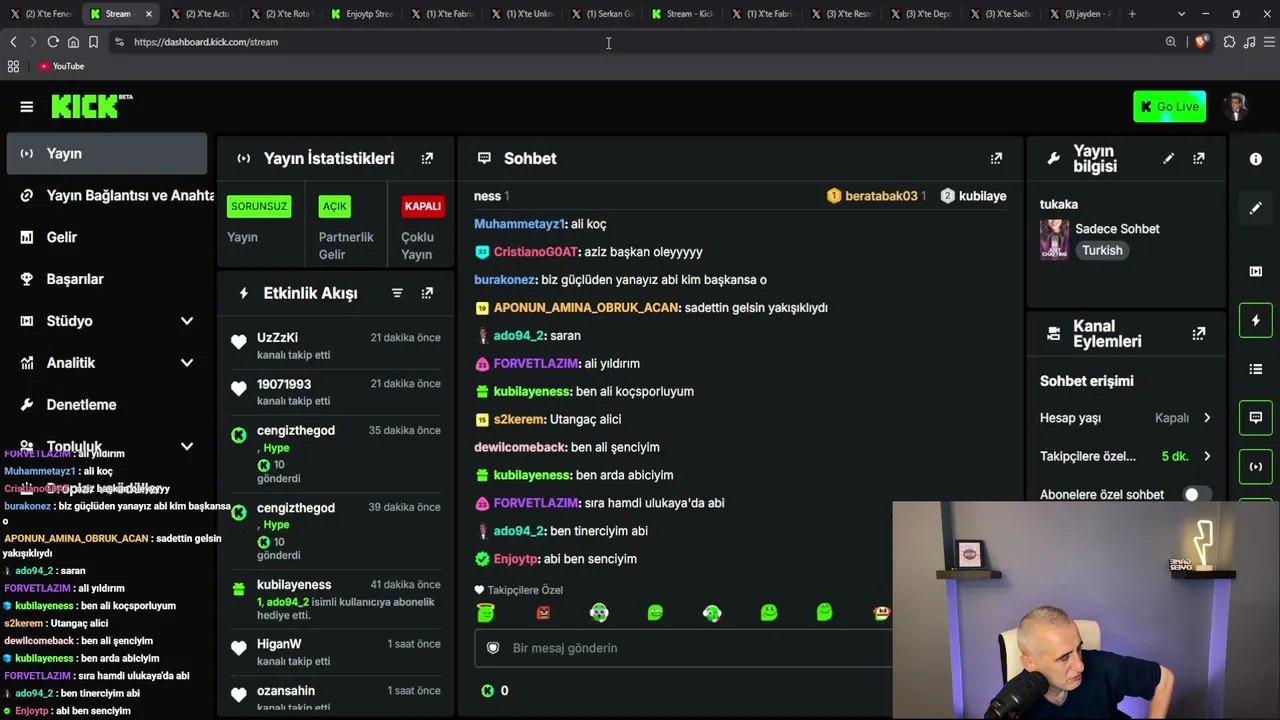The width and height of the screenshot is (1280, 720).
Task: Open Yayın in sidebar
Action: click(x=107, y=154)
